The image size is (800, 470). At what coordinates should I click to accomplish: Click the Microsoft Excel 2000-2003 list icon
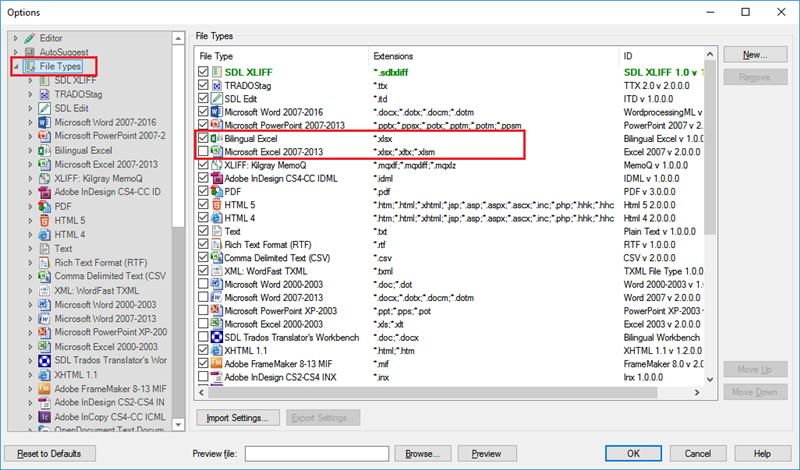click(x=217, y=324)
